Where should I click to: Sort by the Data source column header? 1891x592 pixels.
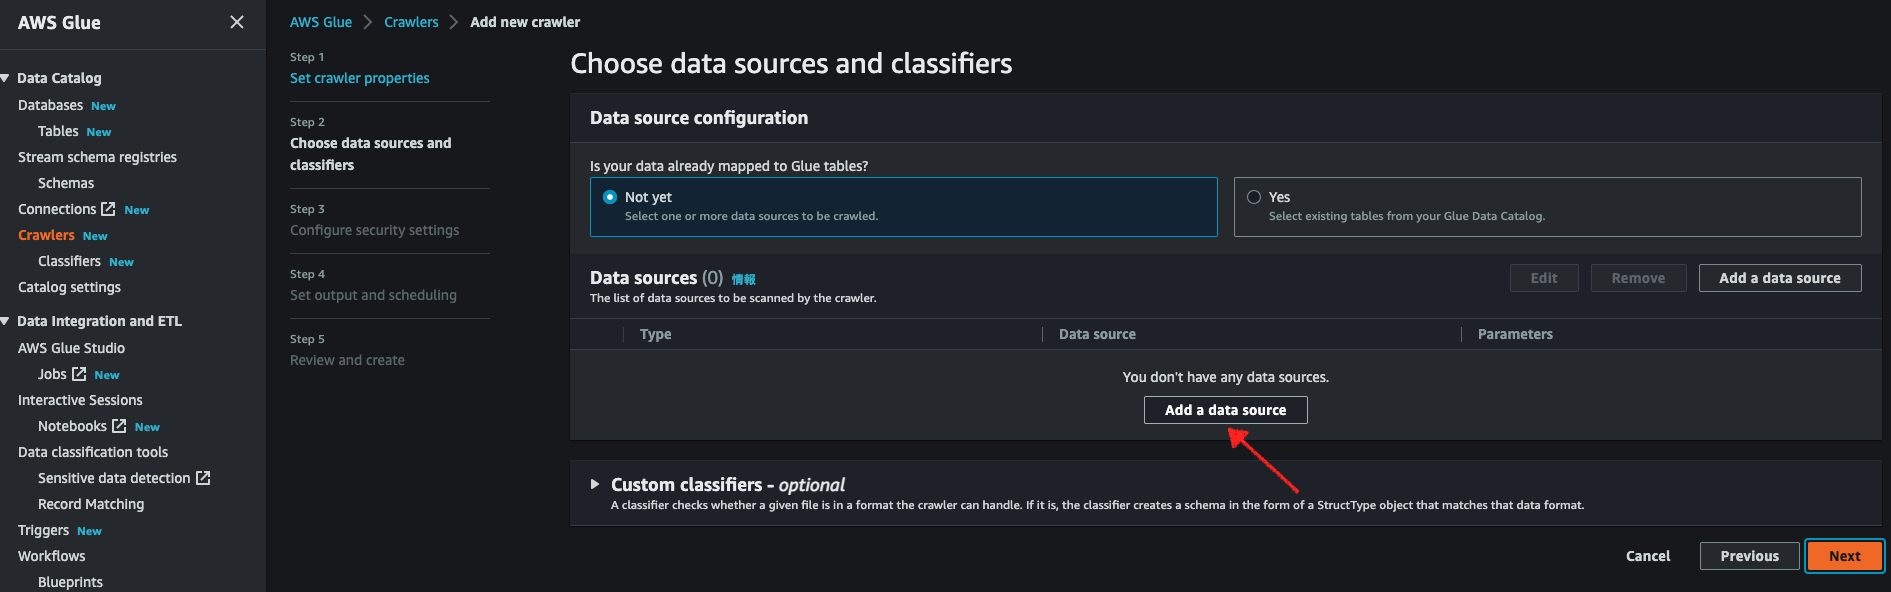tap(1097, 334)
